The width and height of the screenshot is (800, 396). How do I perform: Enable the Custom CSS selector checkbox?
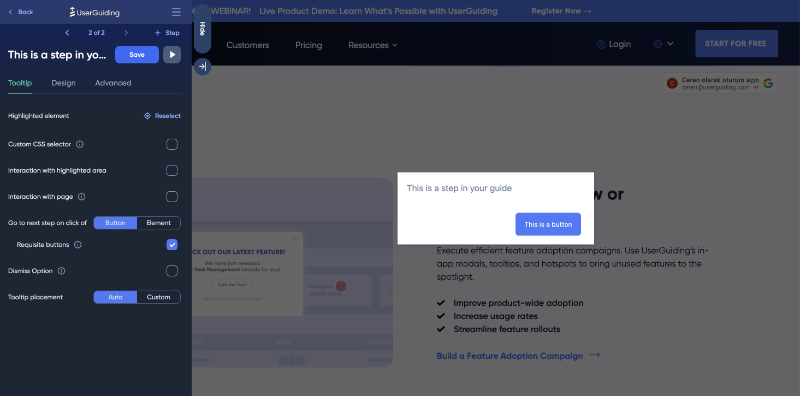point(172,144)
